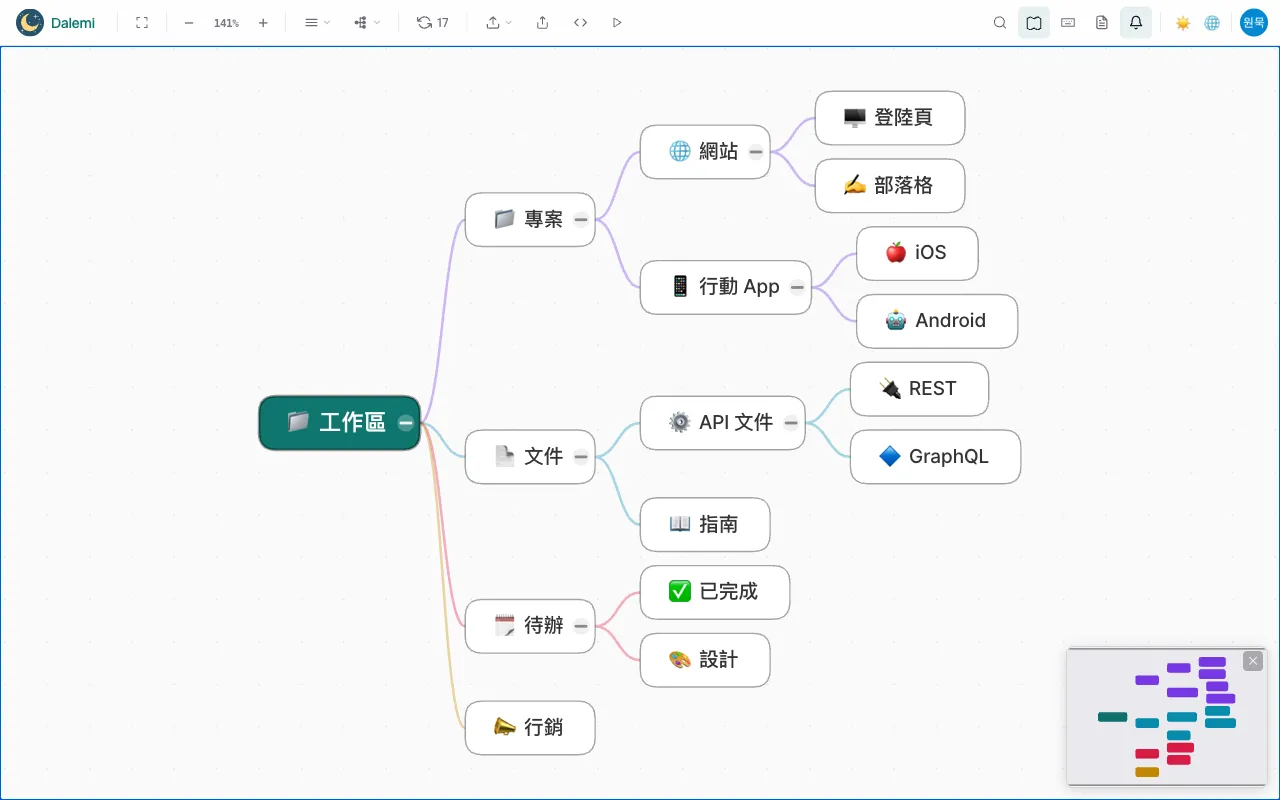Image resolution: width=1280 pixels, height=800 pixels.
Task: Click the teal root block in minimap
Action: (1112, 717)
